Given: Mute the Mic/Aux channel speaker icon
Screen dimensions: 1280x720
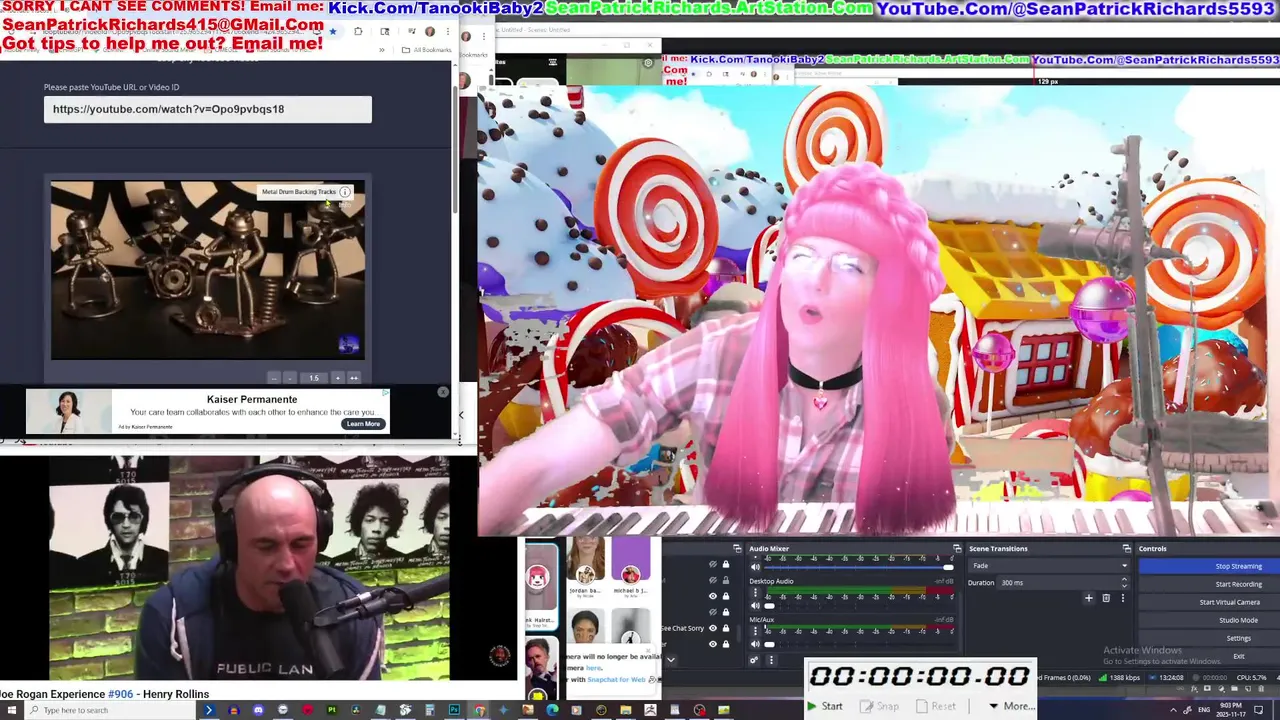Looking at the screenshot, I should pyautogui.click(x=755, y=644).
